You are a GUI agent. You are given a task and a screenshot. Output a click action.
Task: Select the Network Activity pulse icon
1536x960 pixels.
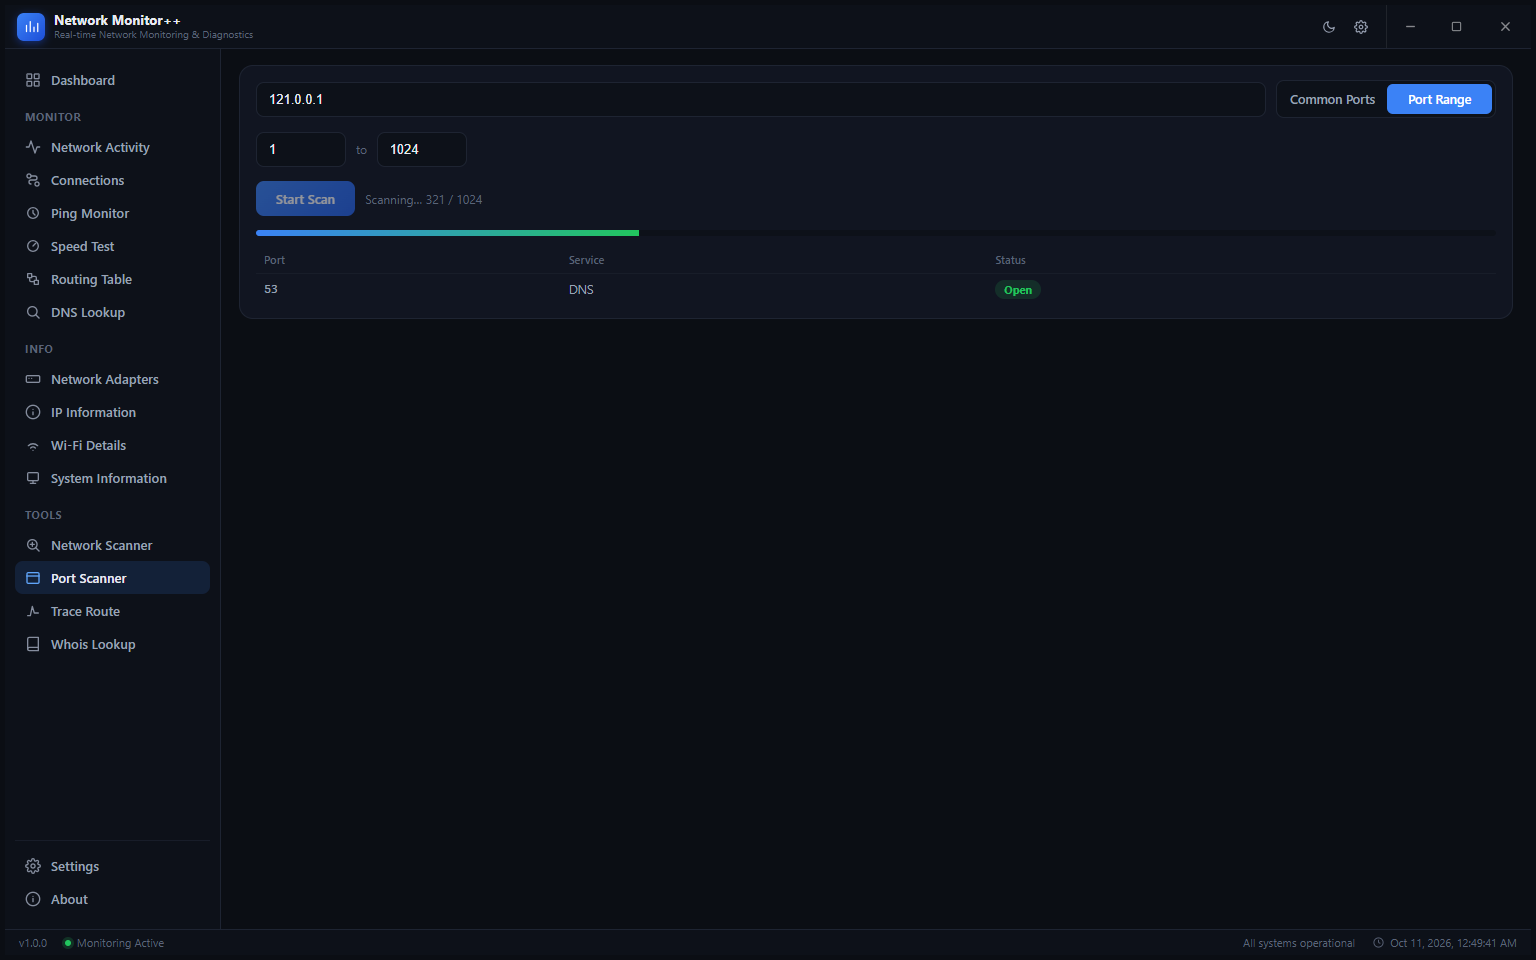[x=33, y=147]
